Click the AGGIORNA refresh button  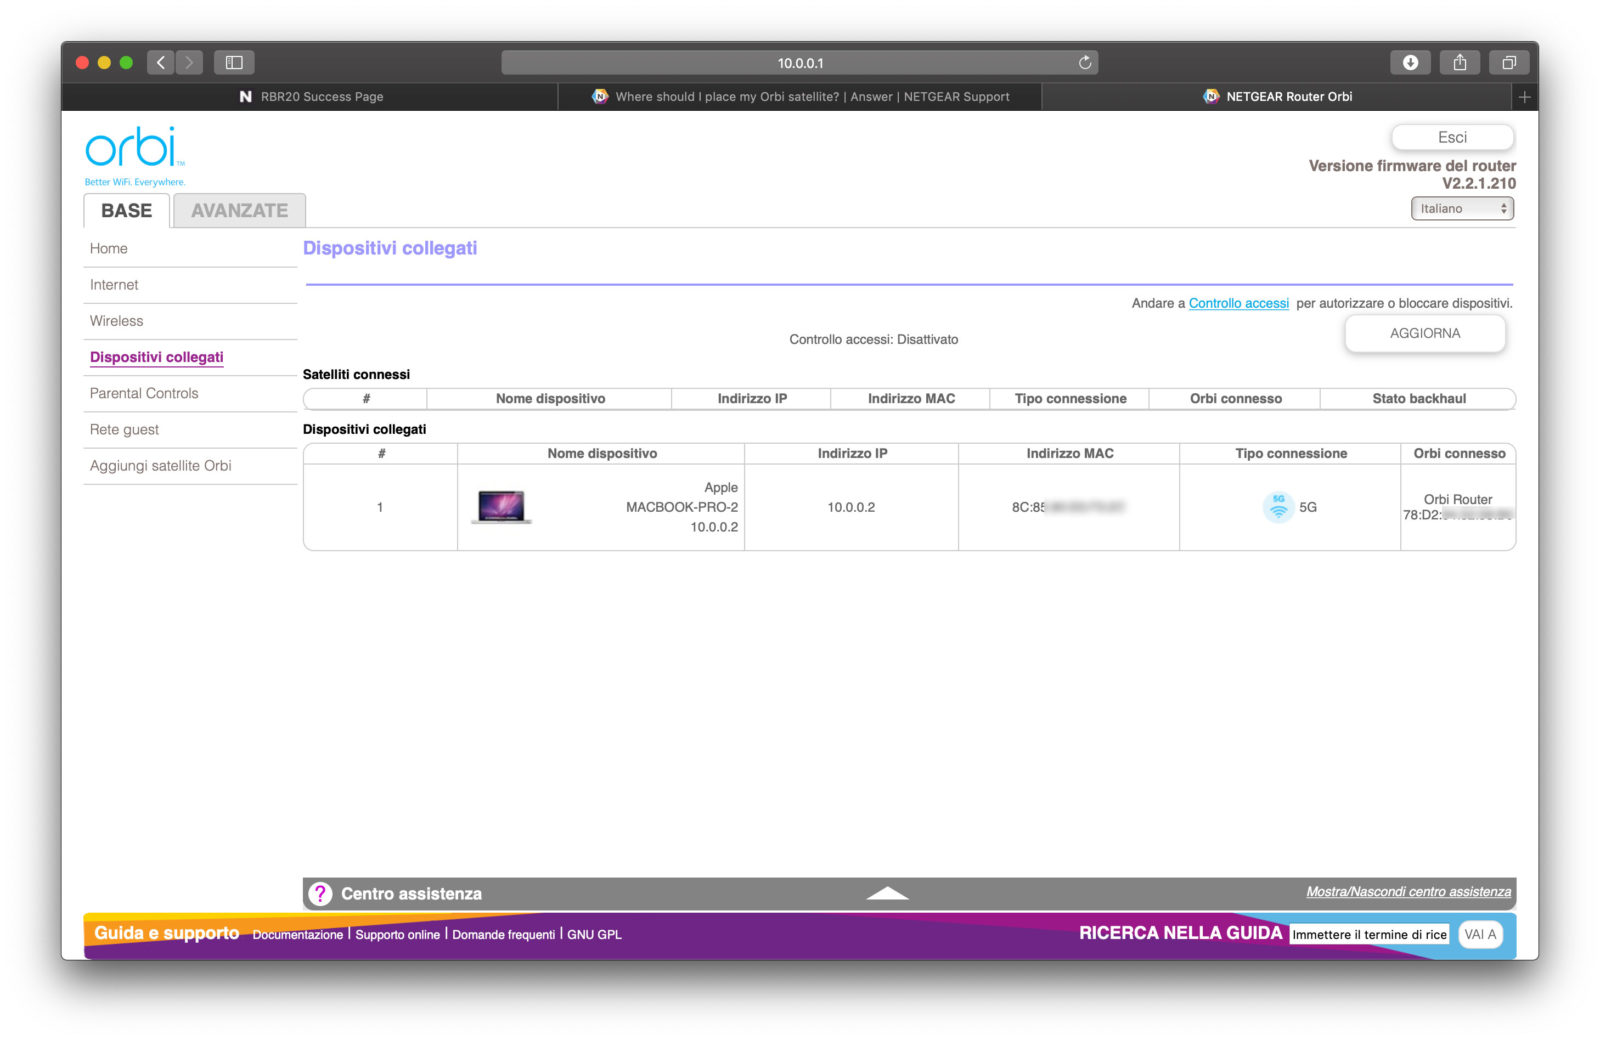coord(1425,334)
